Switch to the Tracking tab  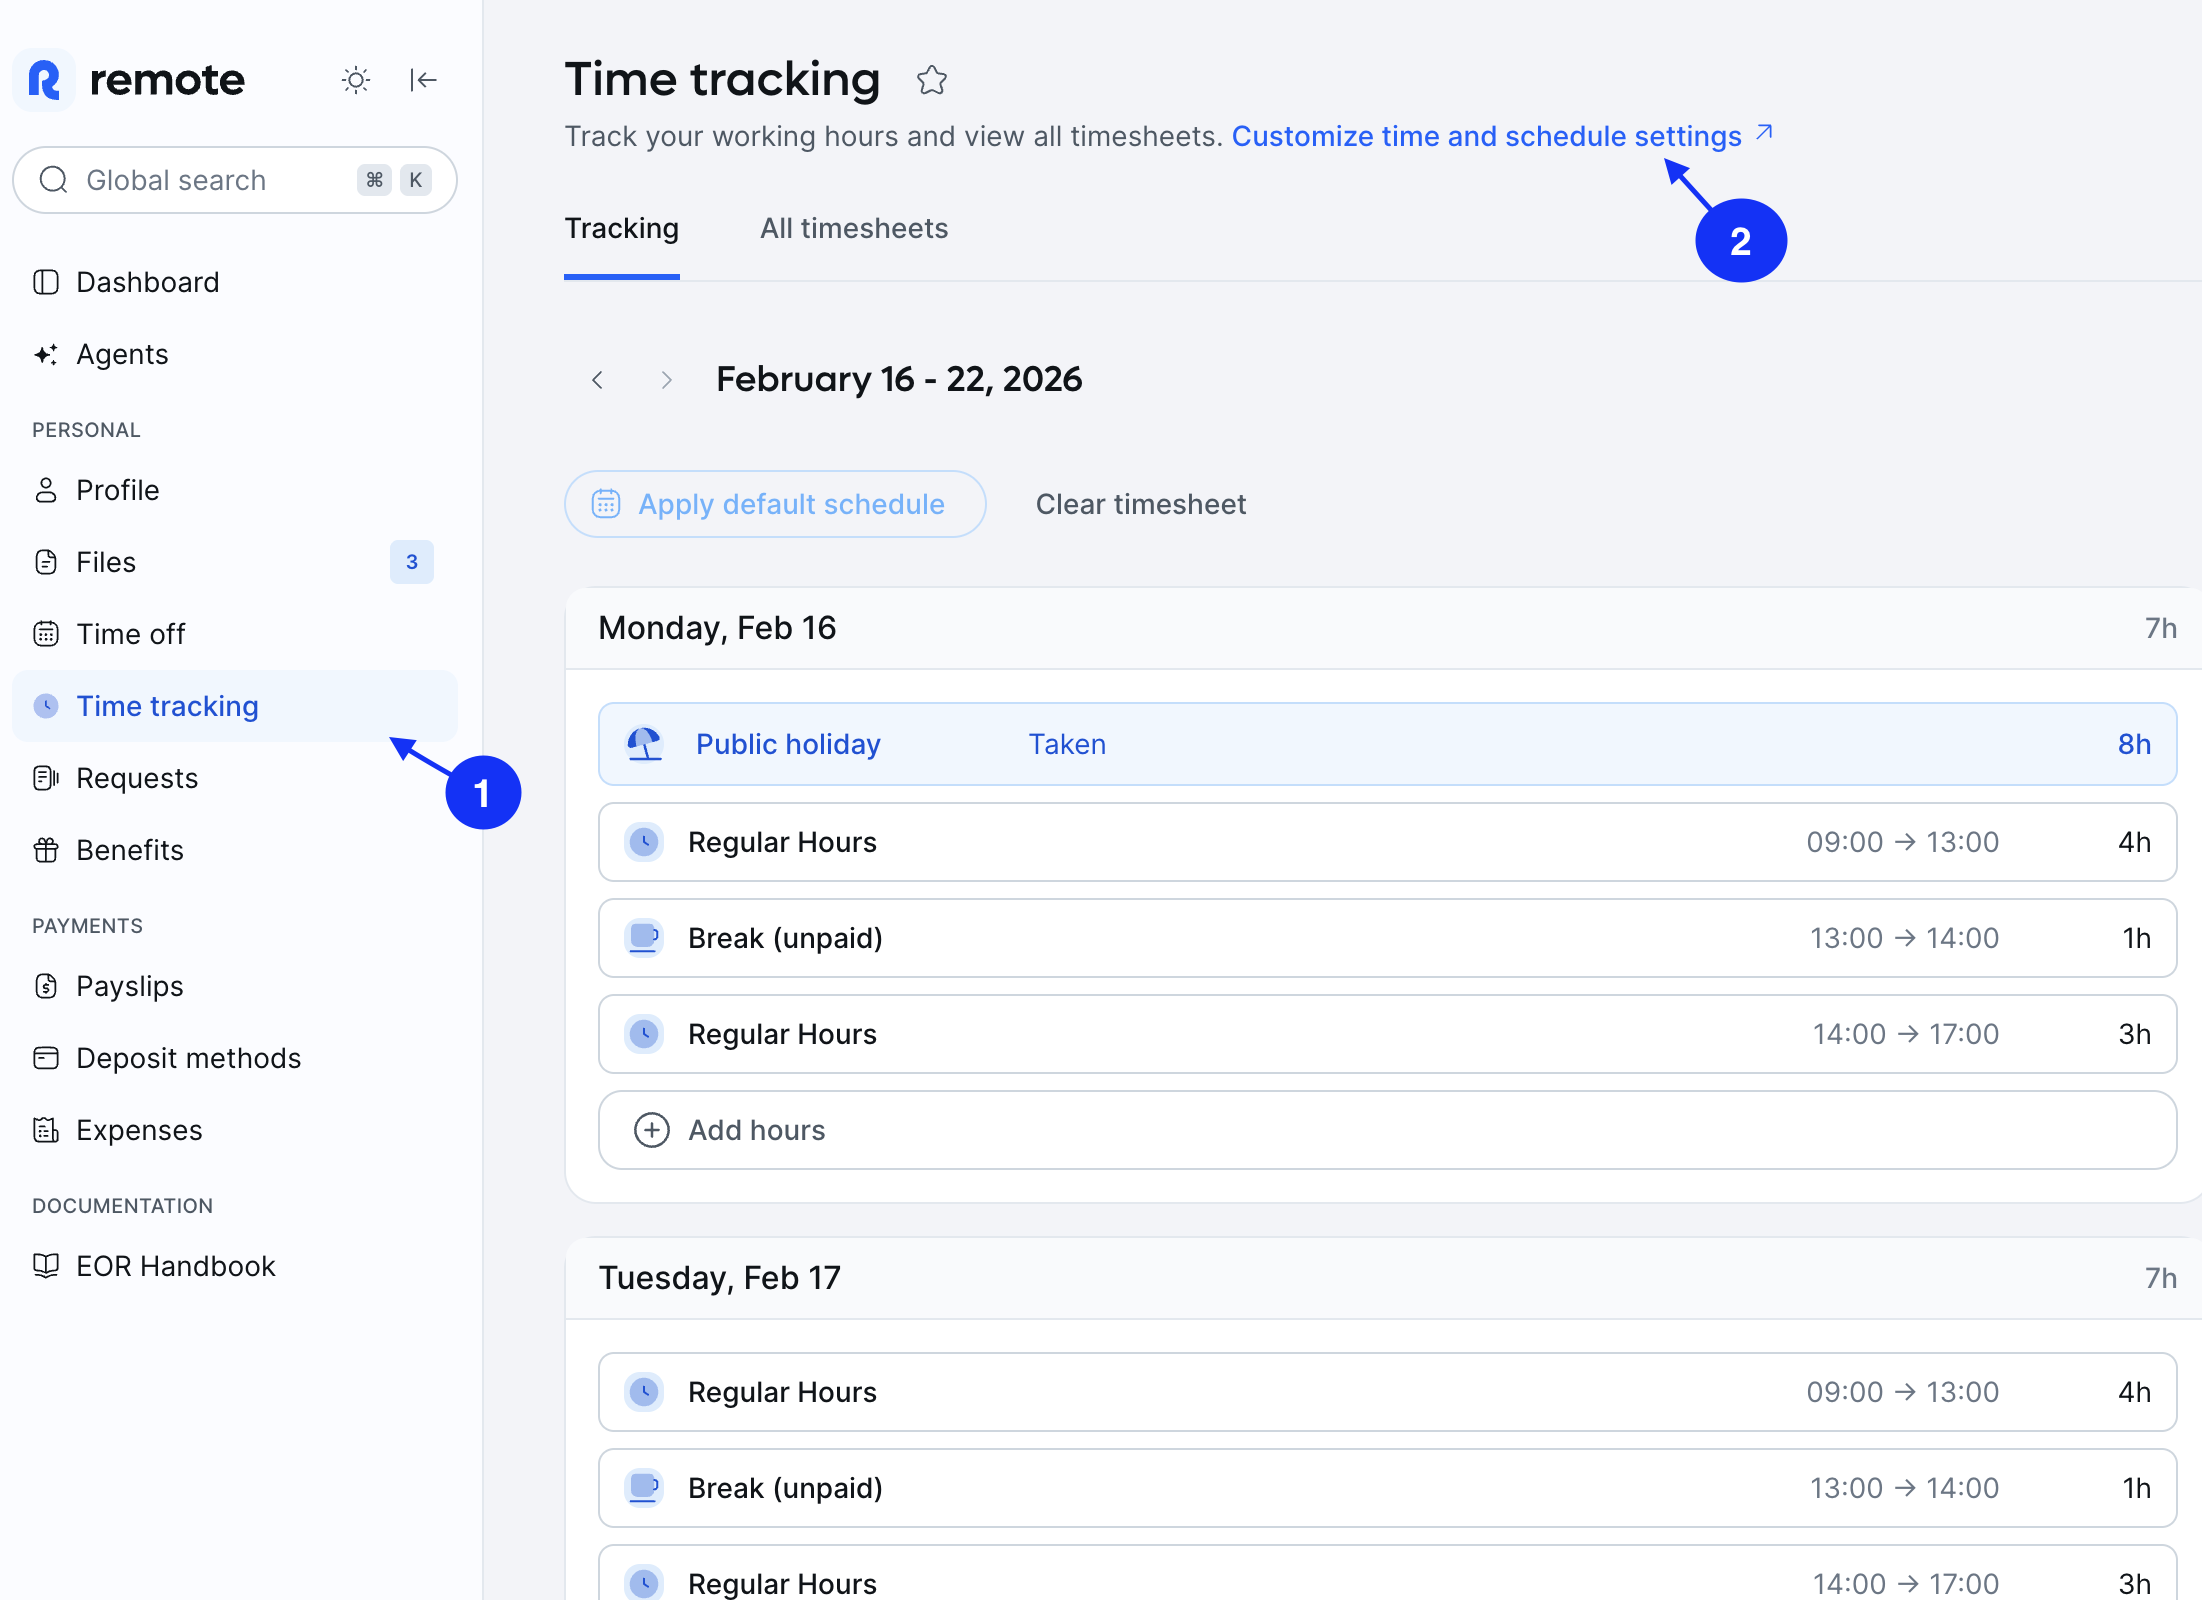pos(622,229)
